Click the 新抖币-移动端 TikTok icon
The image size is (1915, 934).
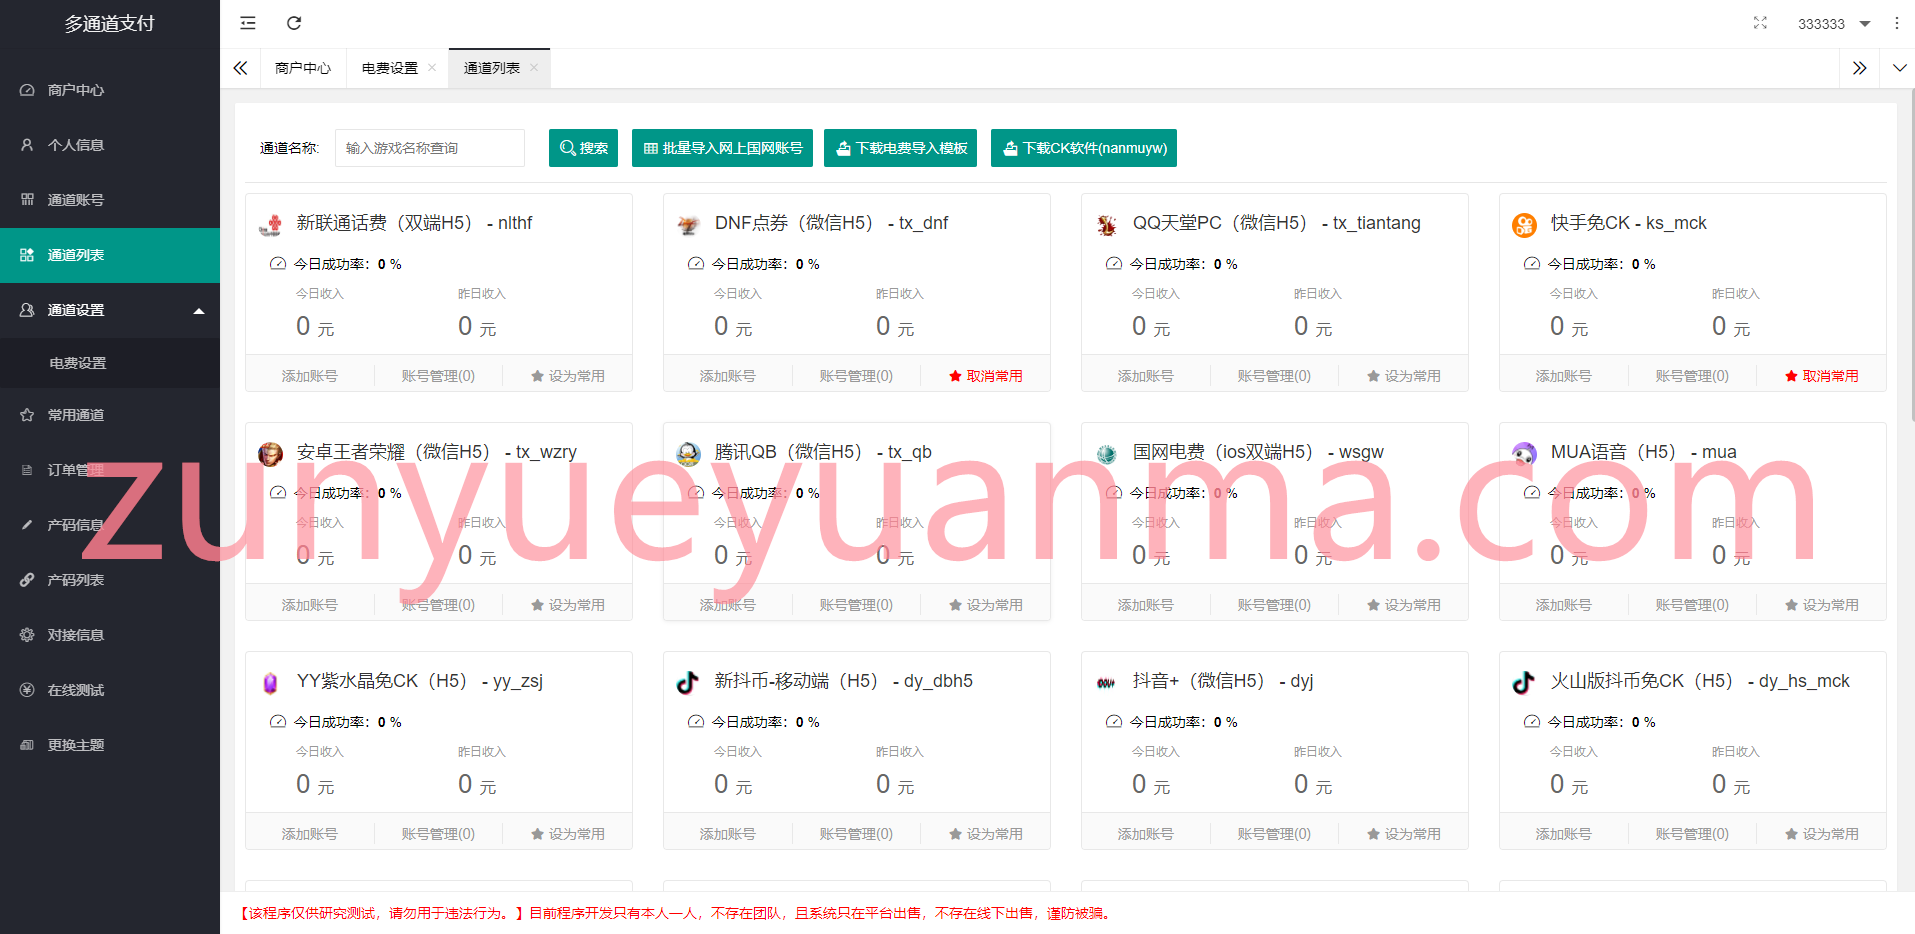689,683
